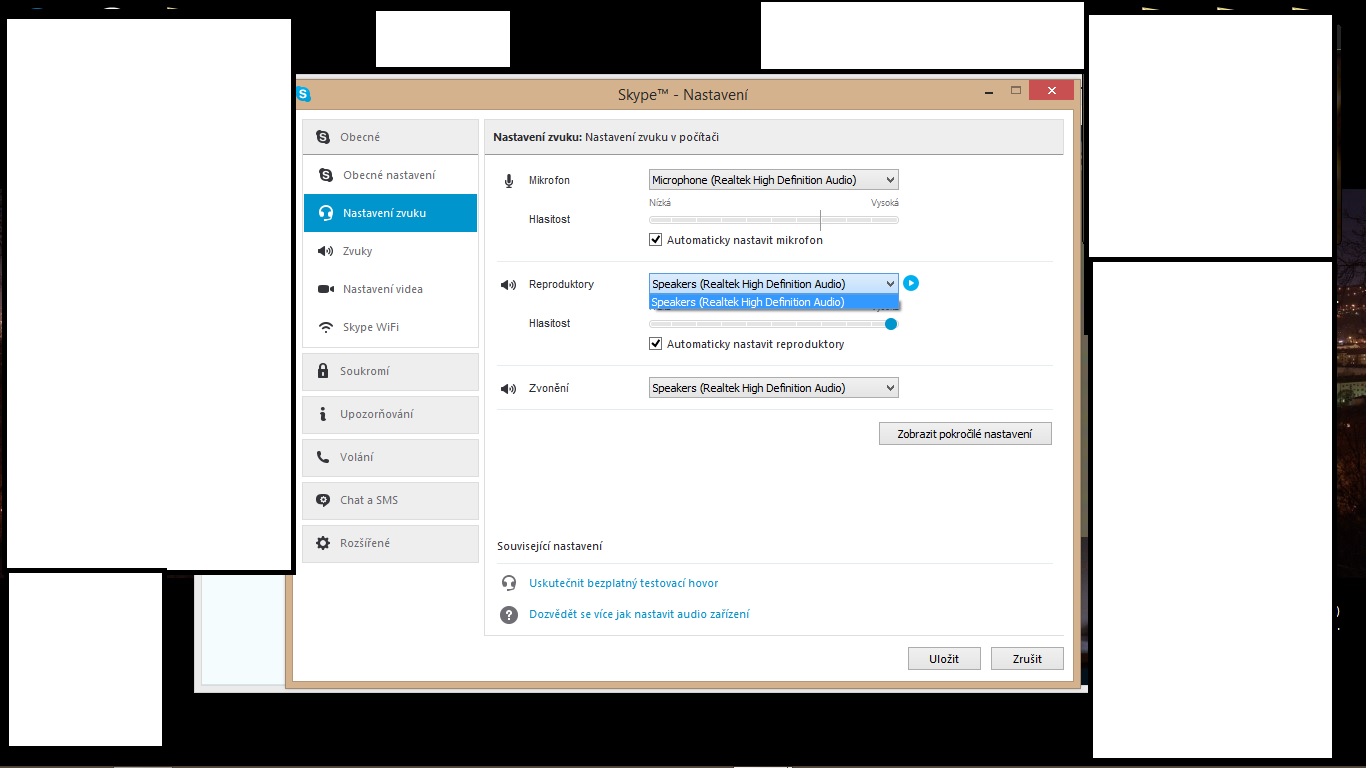Uncheck Automaticky nastavit reproduktory

point(656,344)
